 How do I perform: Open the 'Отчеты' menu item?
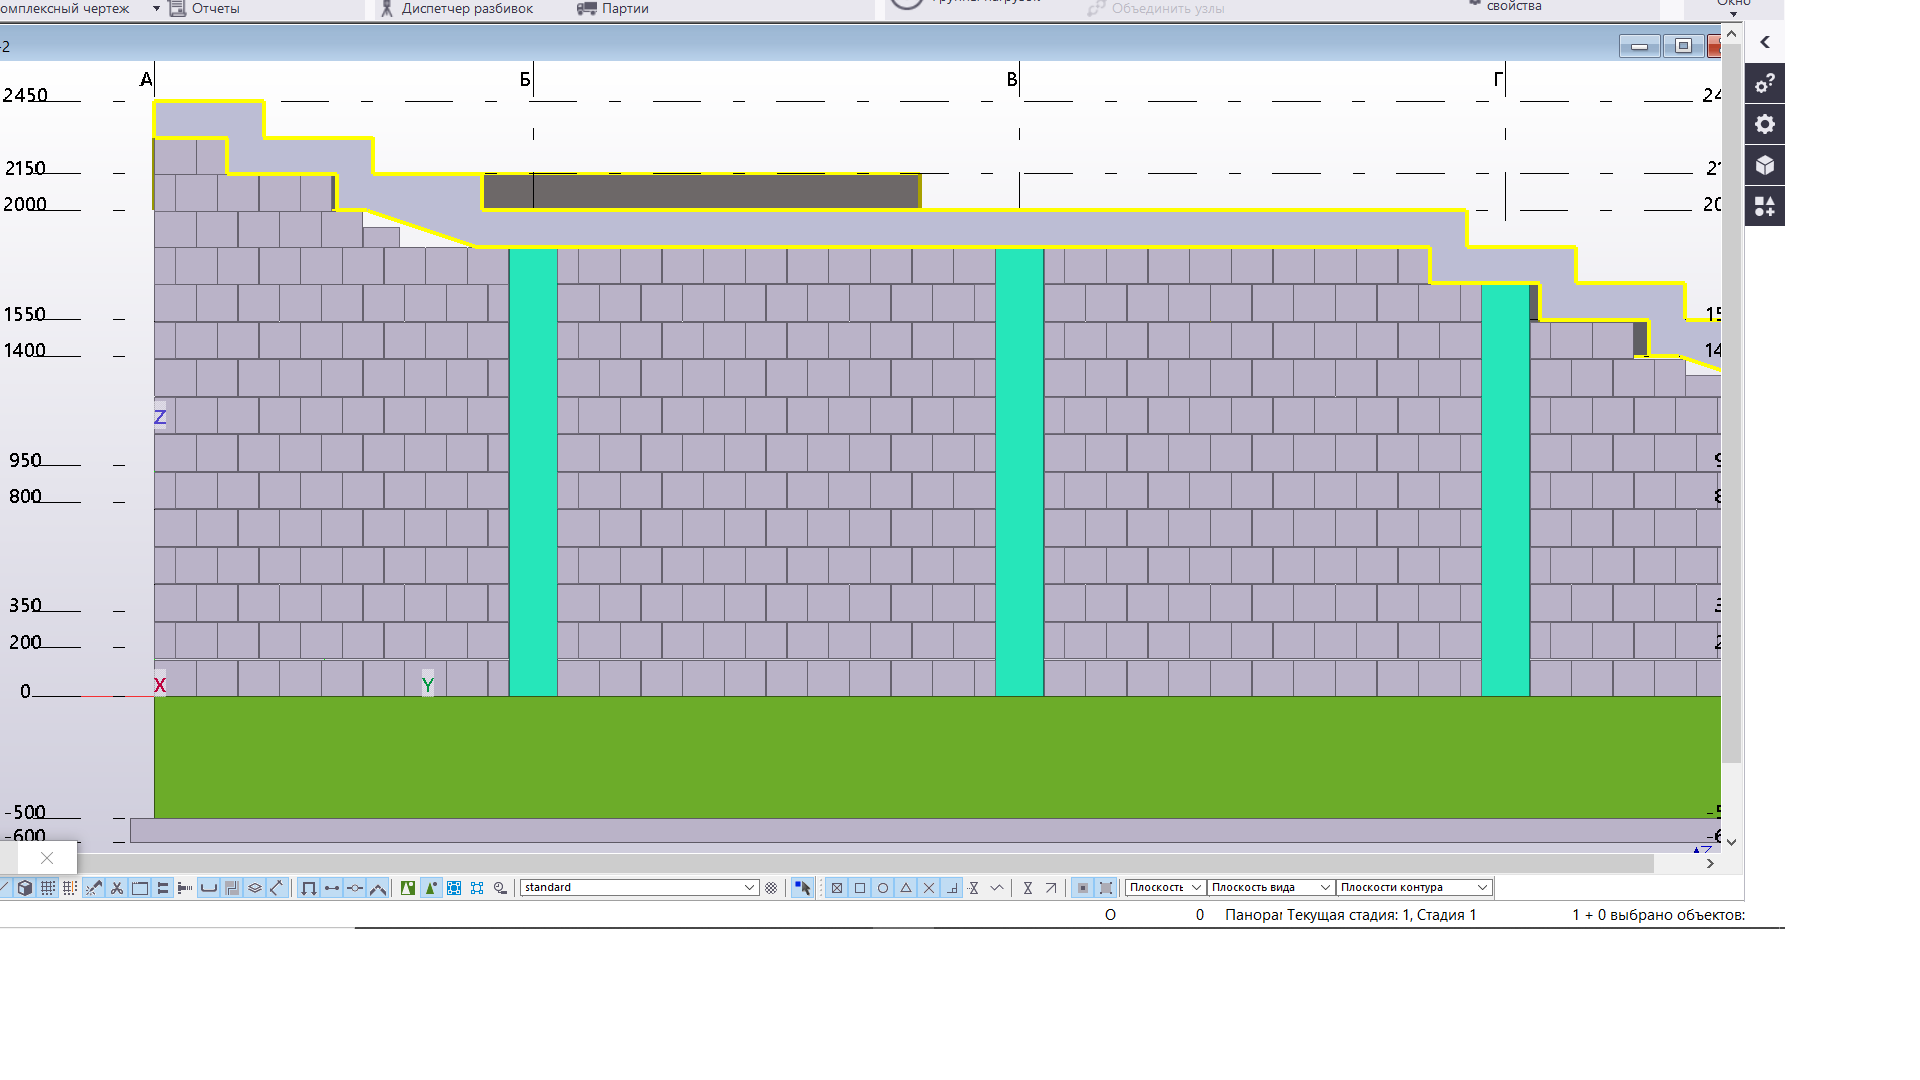tap(205, 8)
